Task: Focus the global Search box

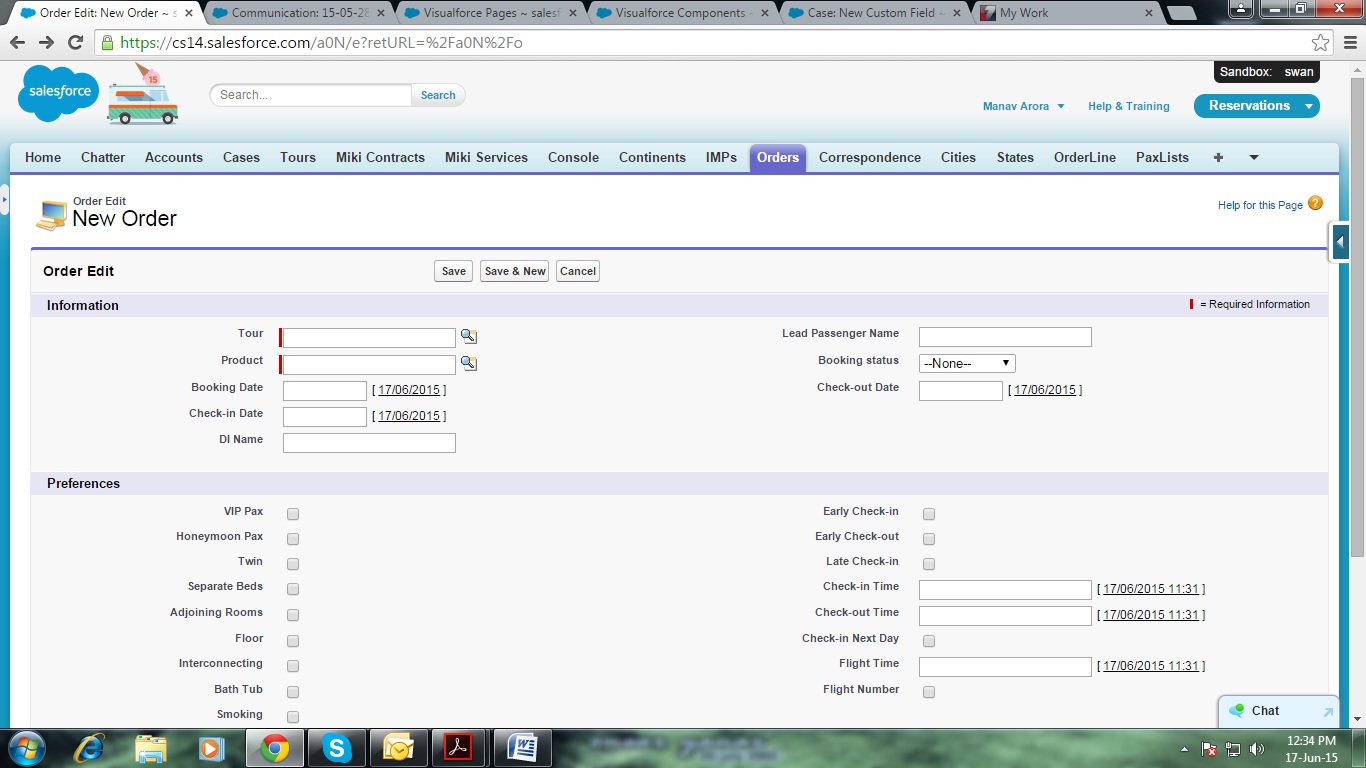Action: coord(312,95)
